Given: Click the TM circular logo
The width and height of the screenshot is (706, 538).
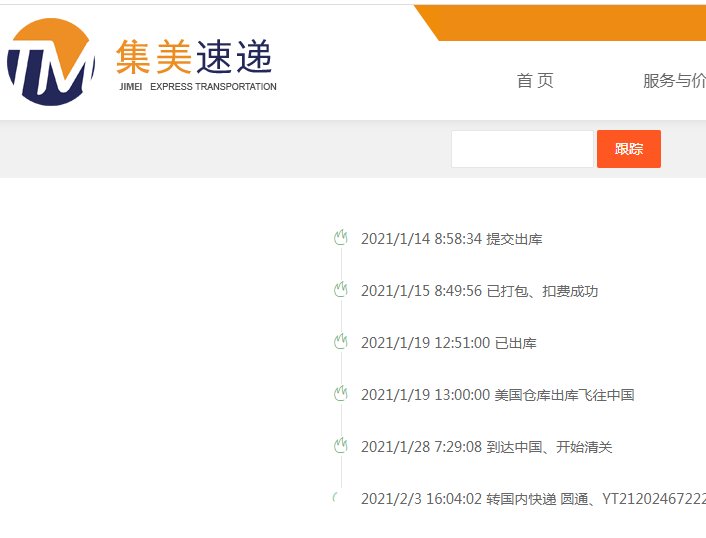Looking at the screenshot, I should pyautogui.click(x=51, y=62).
